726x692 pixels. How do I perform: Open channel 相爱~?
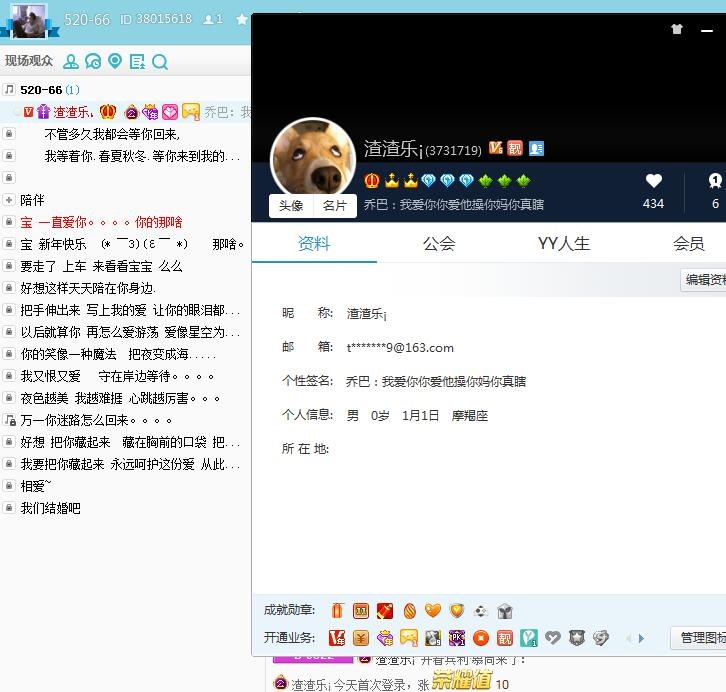pyautogui.click(x=36, y=486)
